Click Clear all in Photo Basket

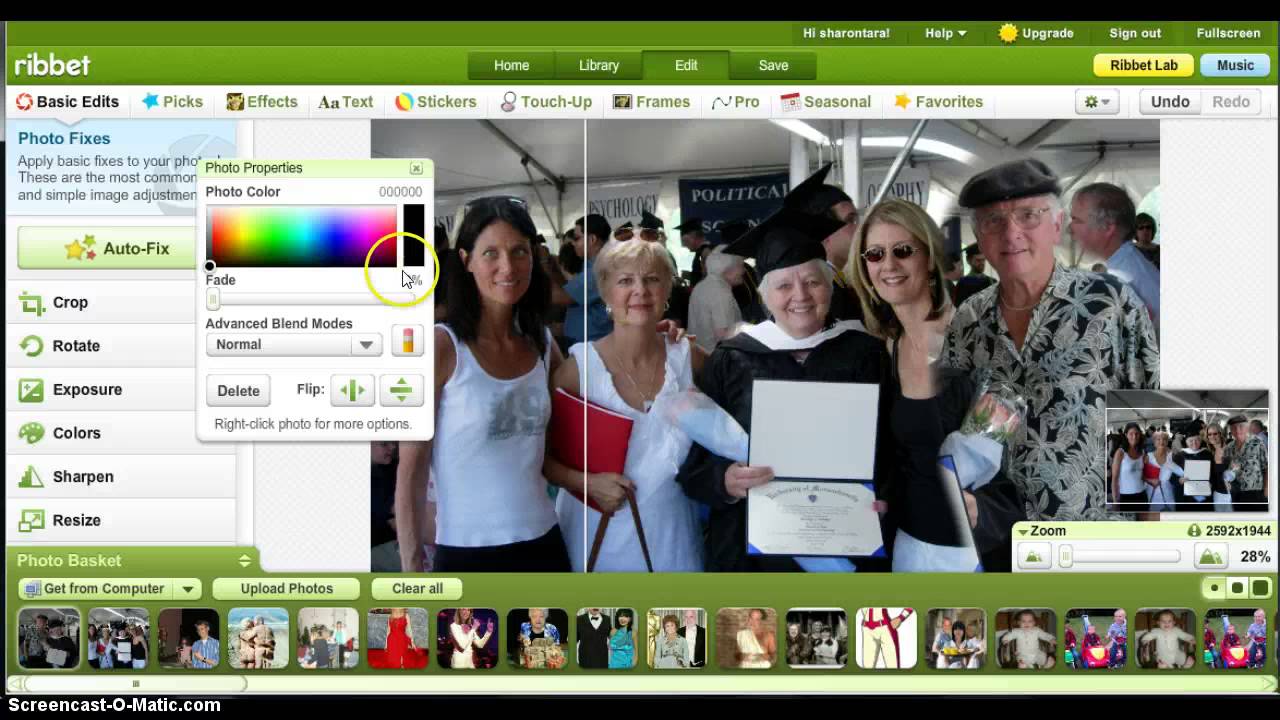417,589
